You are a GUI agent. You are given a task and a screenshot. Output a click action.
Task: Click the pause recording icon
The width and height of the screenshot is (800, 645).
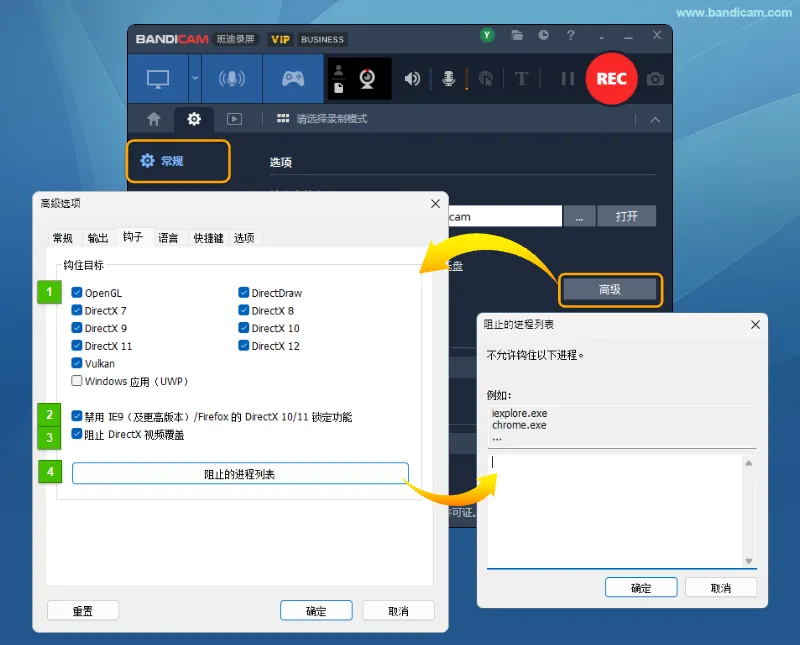[x=567, y=79]
